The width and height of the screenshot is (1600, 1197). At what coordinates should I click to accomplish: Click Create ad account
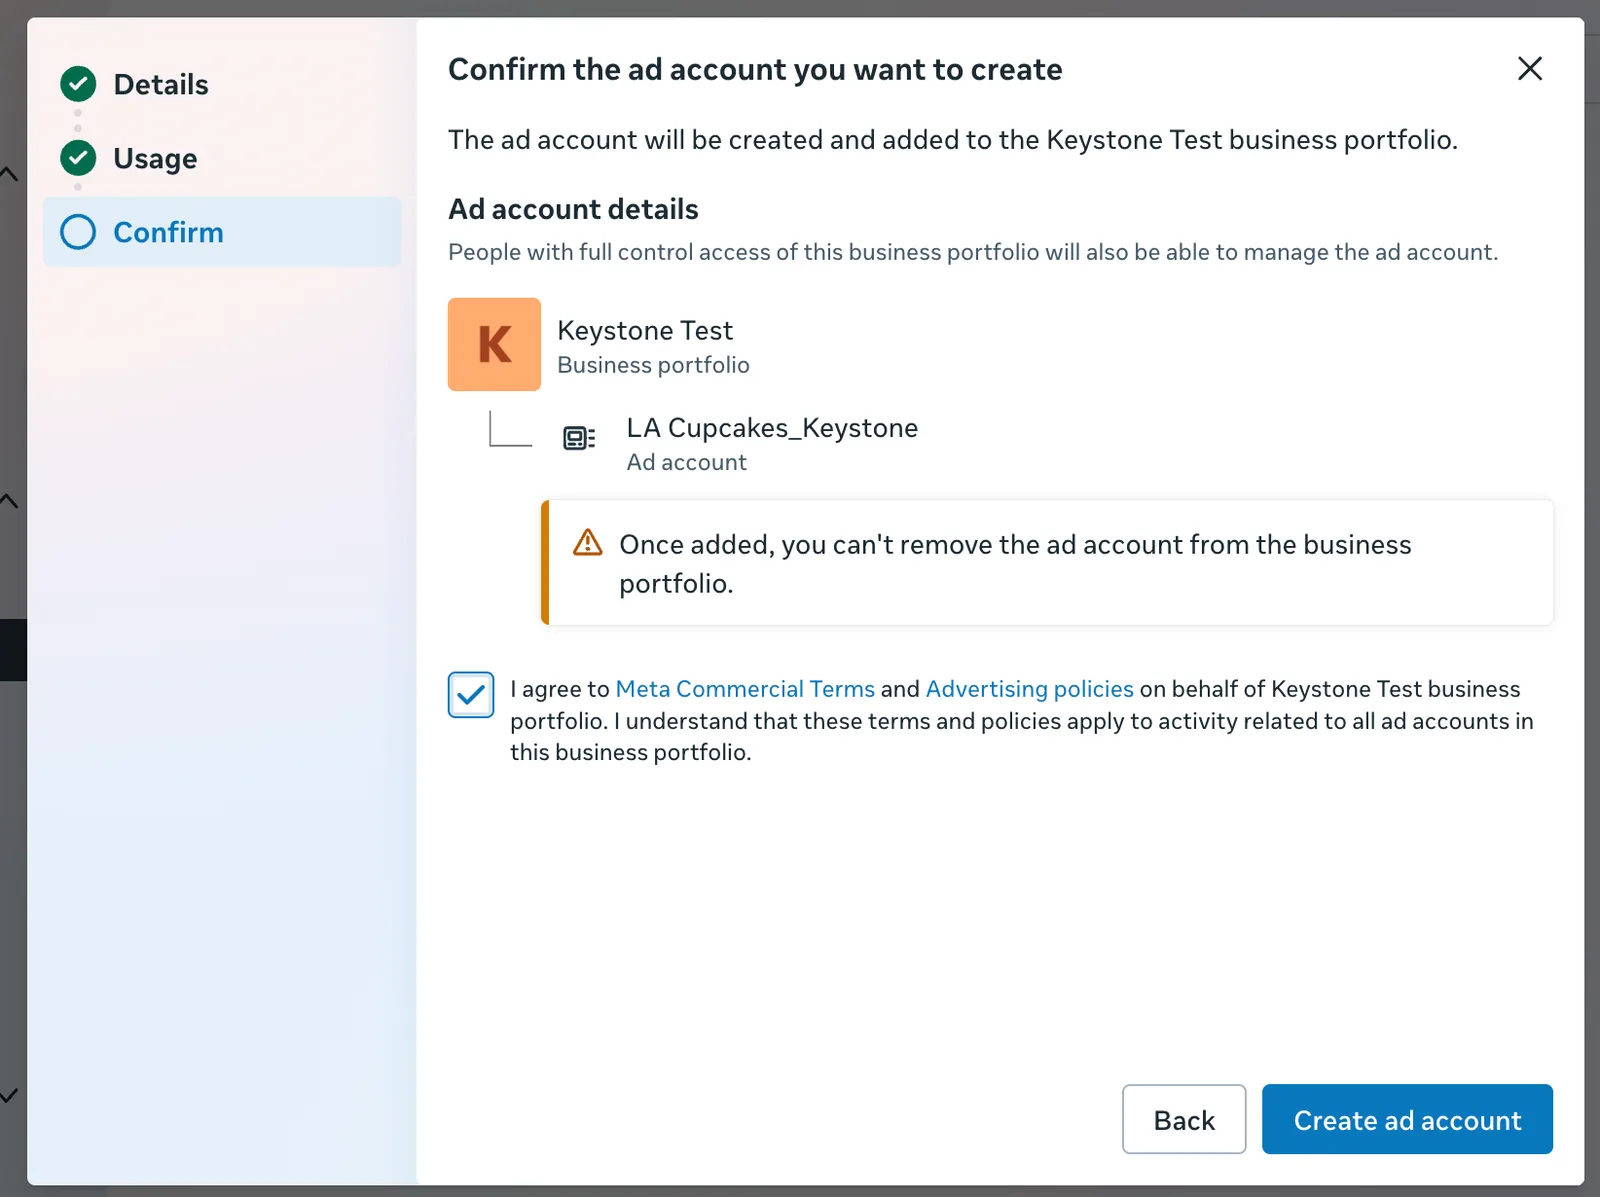coord(1407,1119)
